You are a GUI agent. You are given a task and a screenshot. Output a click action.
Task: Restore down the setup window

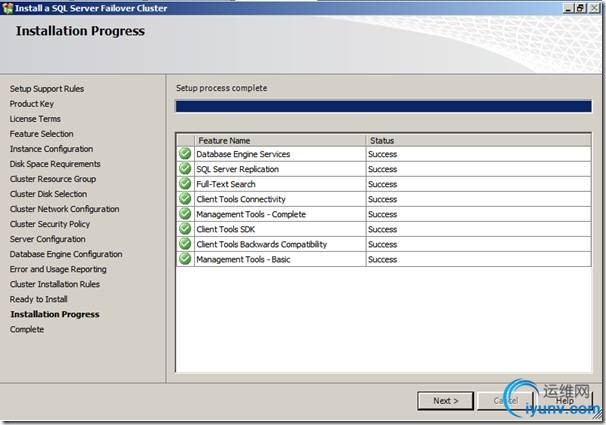[580, 8]
